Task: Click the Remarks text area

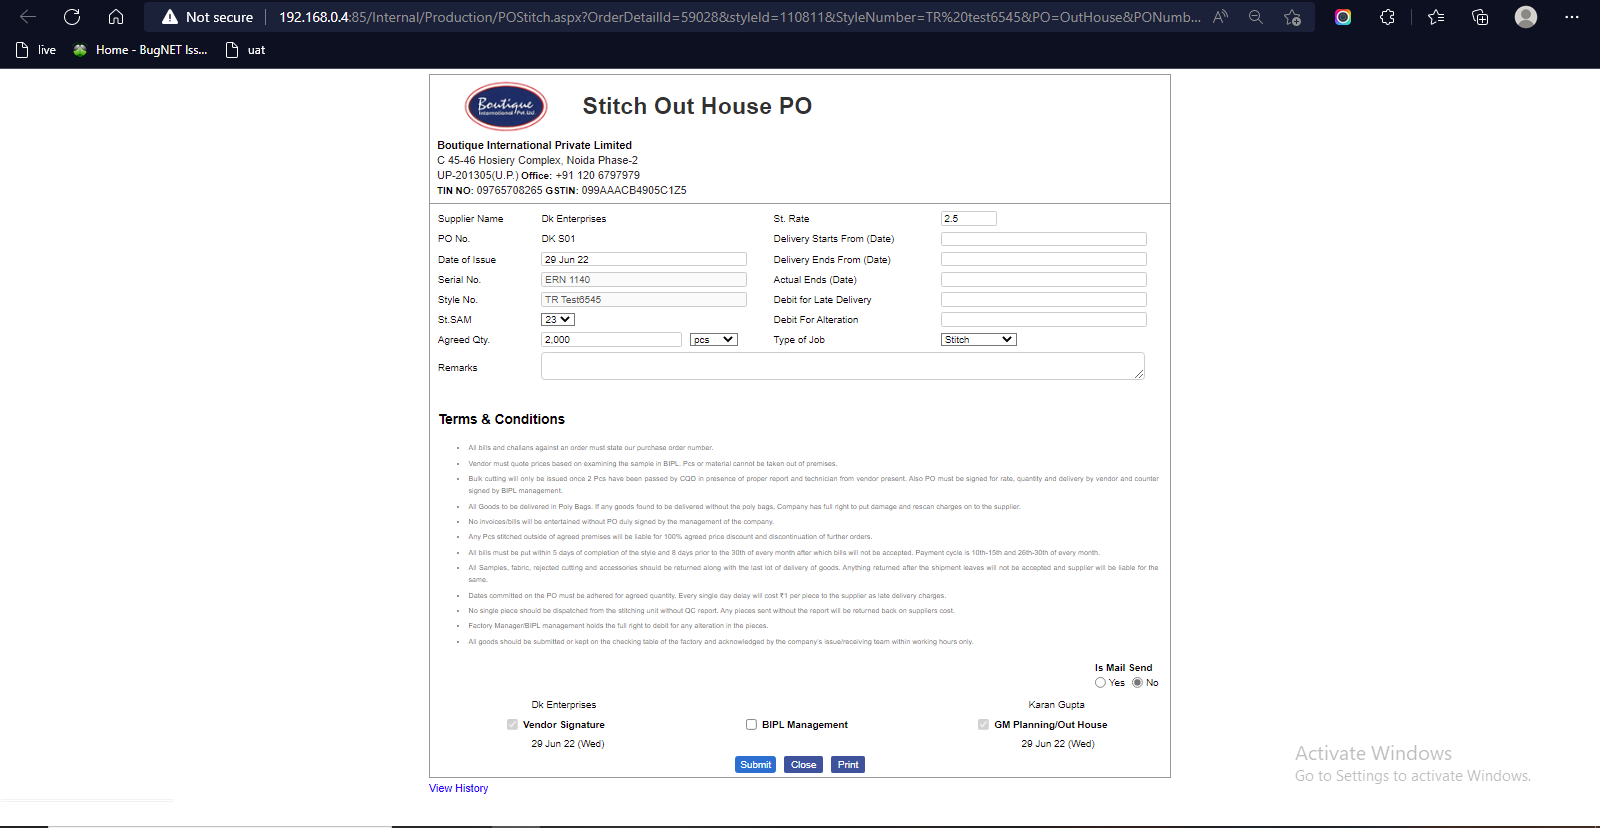Action: [x=843, y=366]
